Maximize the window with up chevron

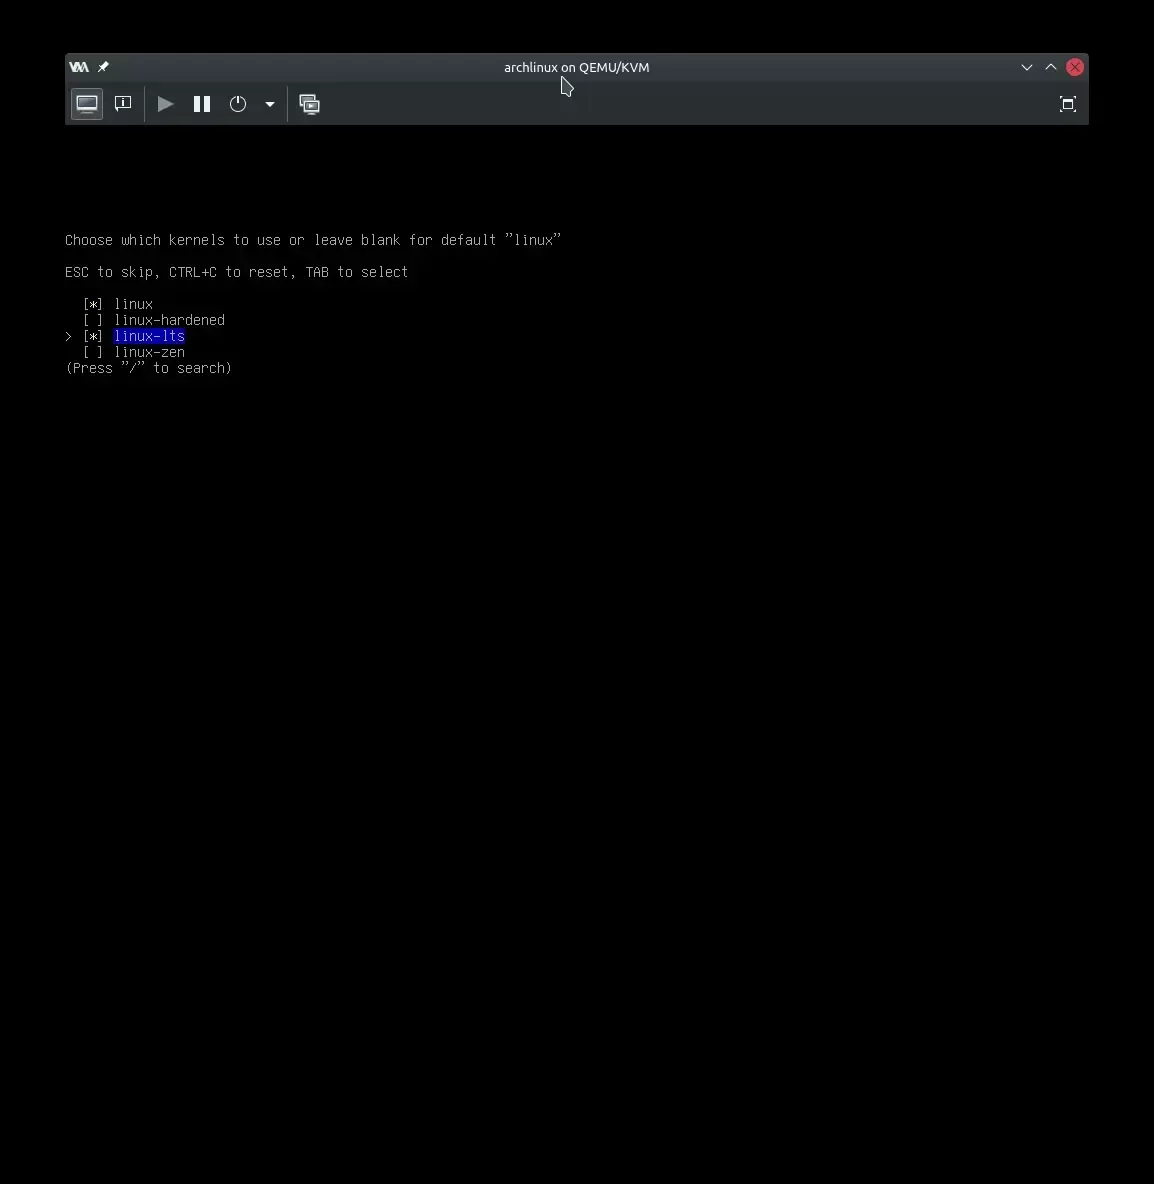tap(1051, 67)
